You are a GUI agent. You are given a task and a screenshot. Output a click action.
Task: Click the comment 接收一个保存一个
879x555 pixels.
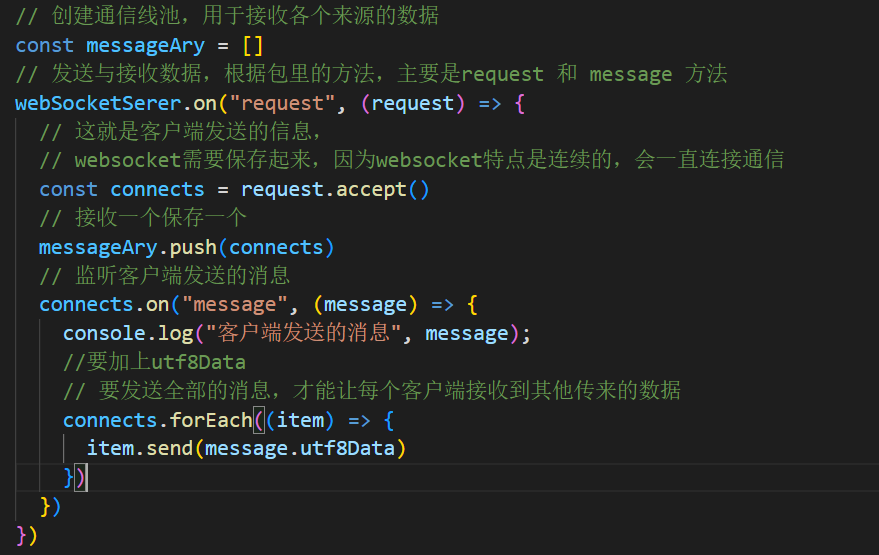[x=142, y=218]
